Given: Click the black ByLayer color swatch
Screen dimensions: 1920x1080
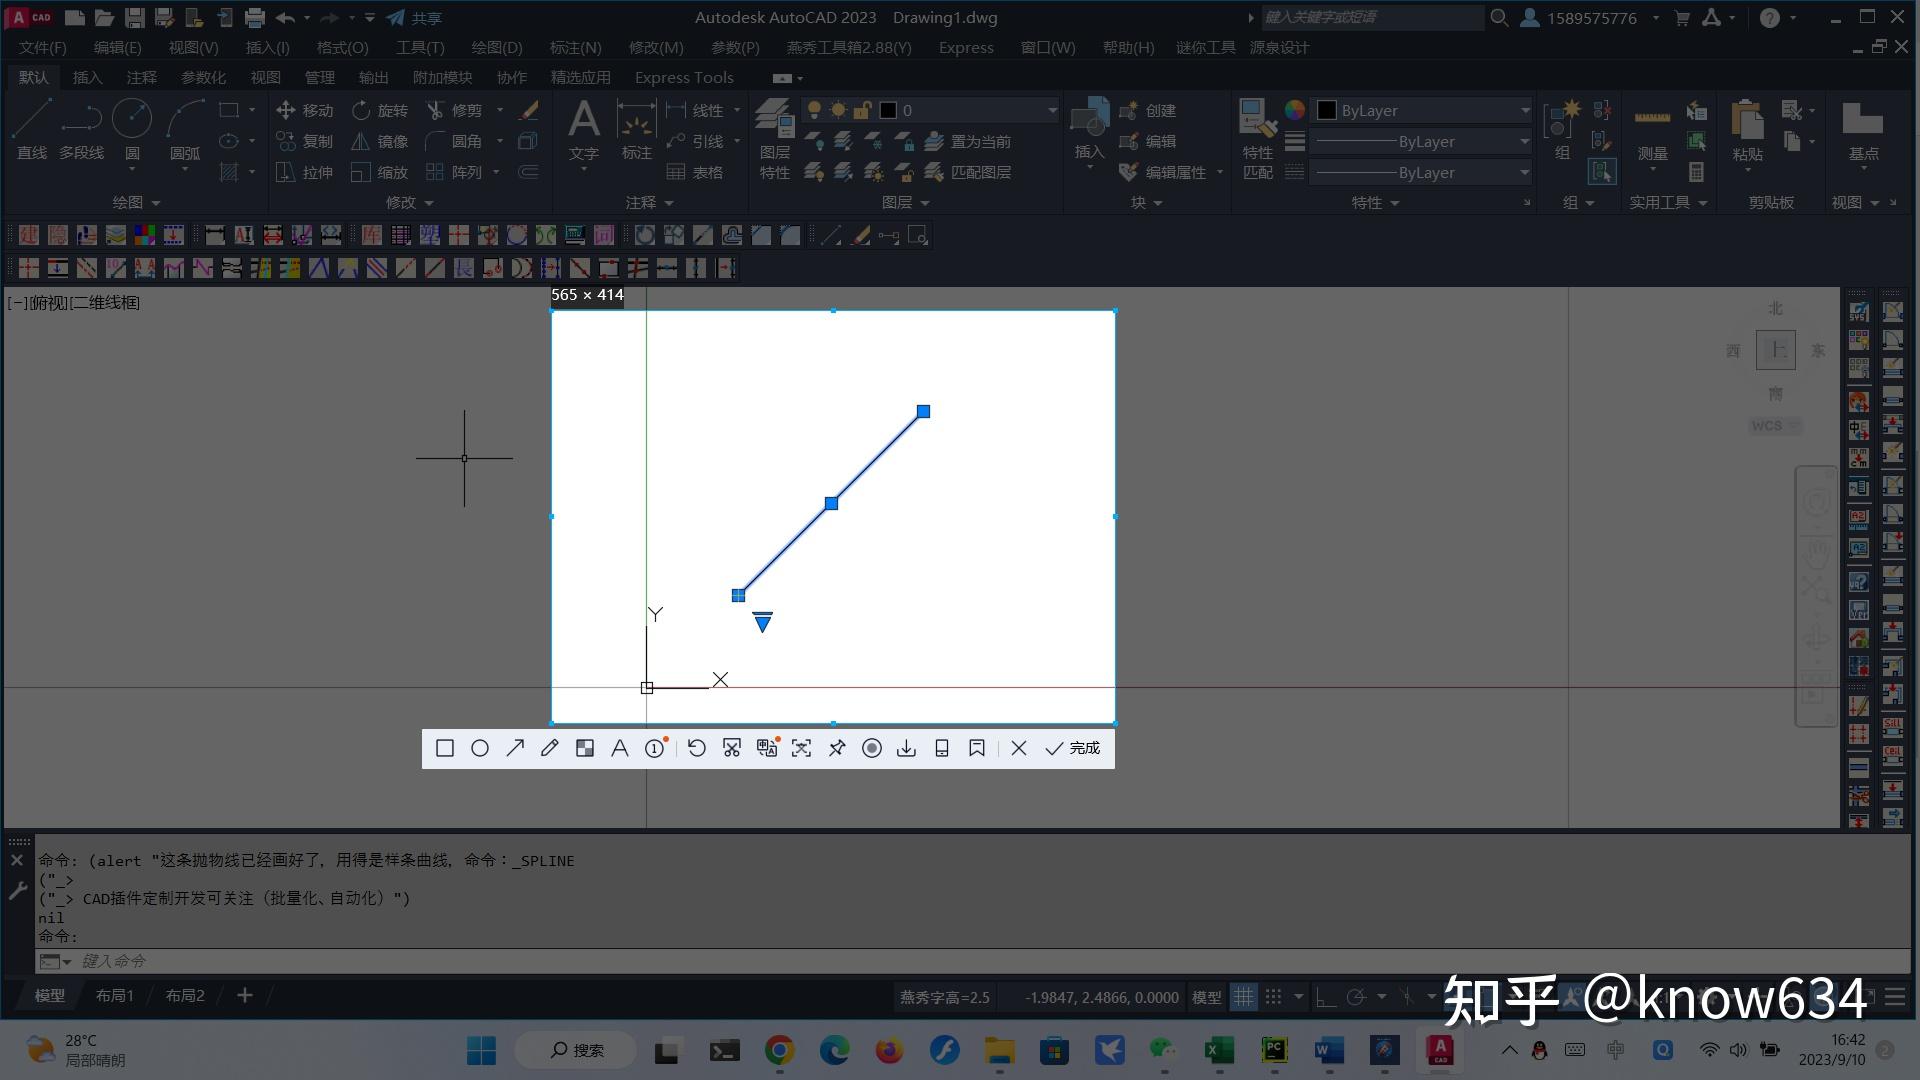Looking at the screenshot, I should (x=1327, y=110).
